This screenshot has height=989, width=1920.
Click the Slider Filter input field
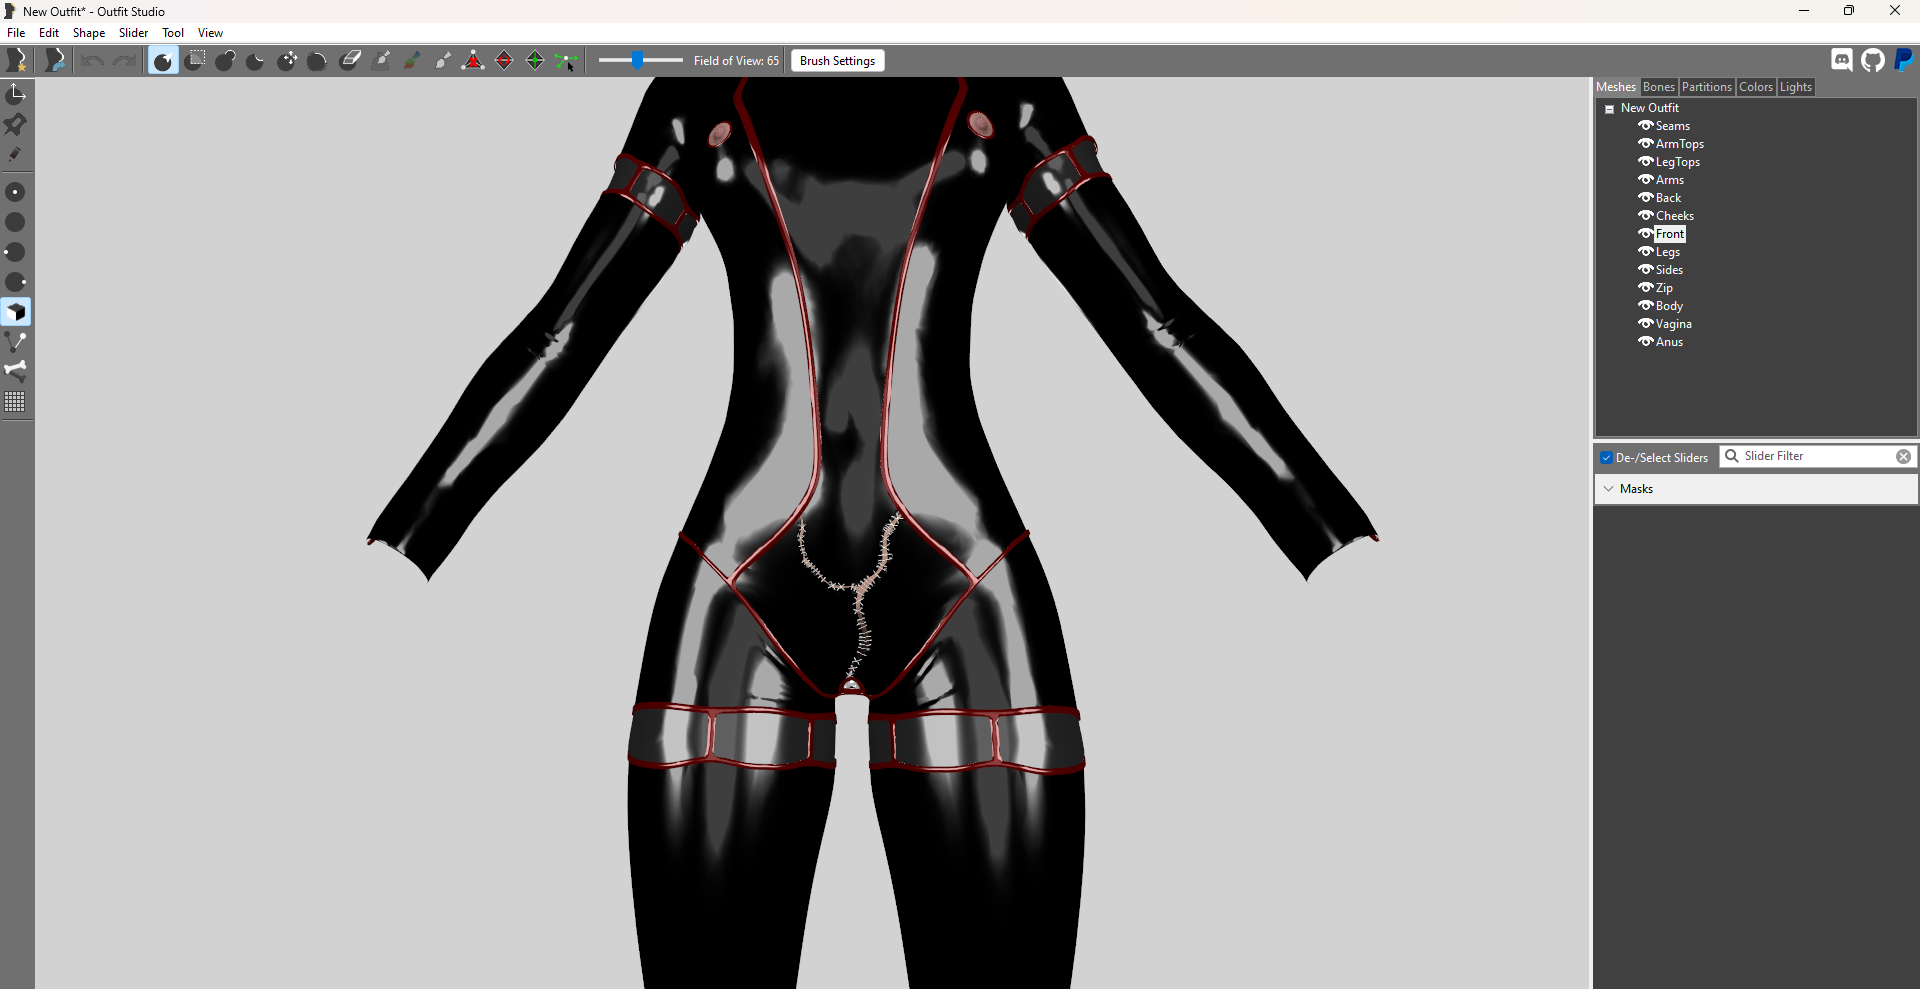tap(1816, 456)
